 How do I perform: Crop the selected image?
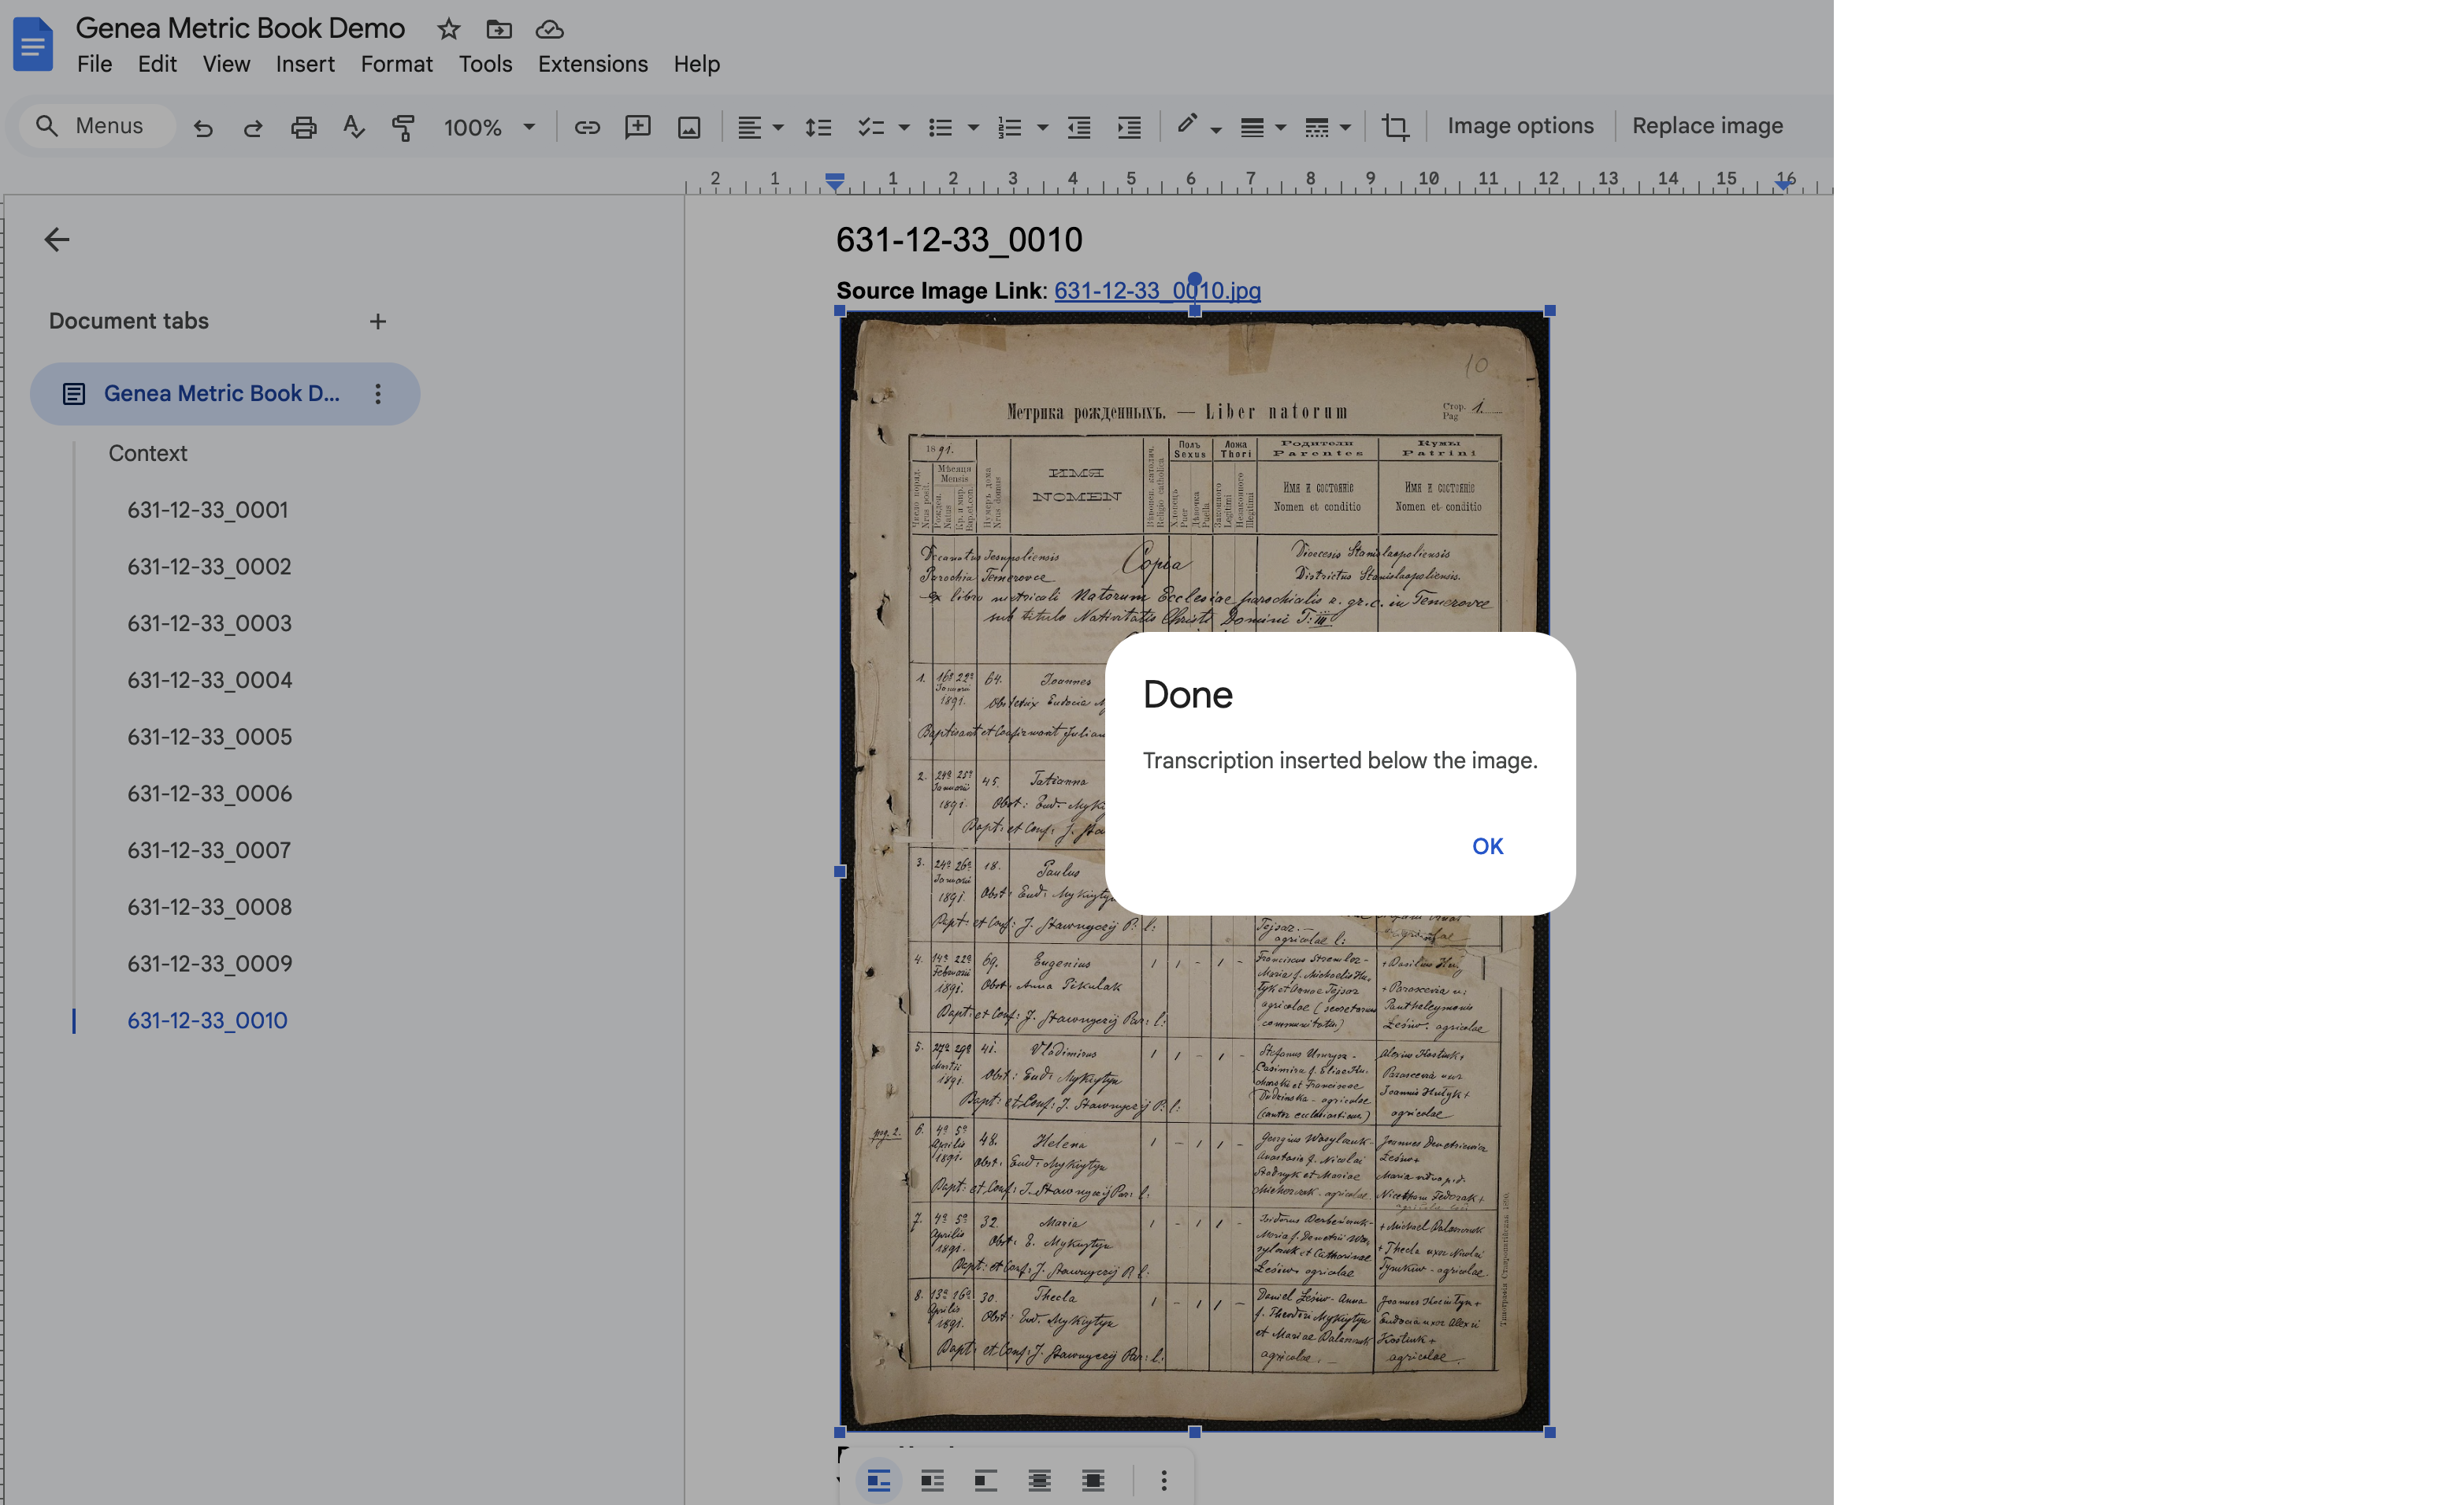coord(1395,126)
